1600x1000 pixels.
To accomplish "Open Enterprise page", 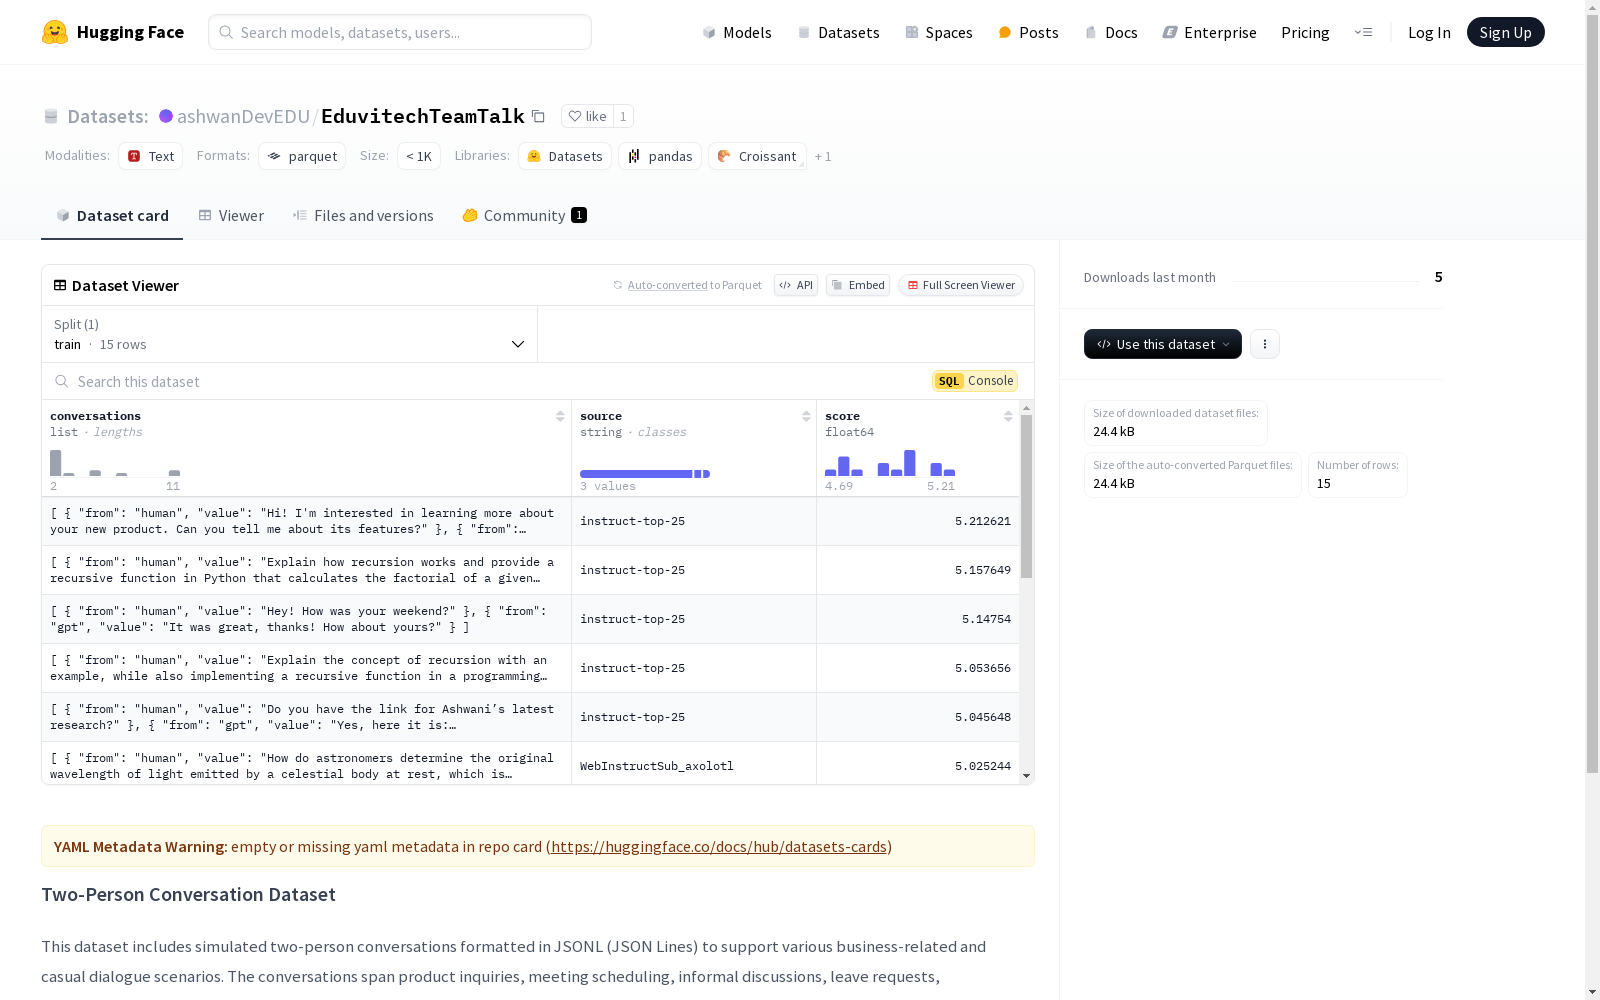I will 1209,32.
